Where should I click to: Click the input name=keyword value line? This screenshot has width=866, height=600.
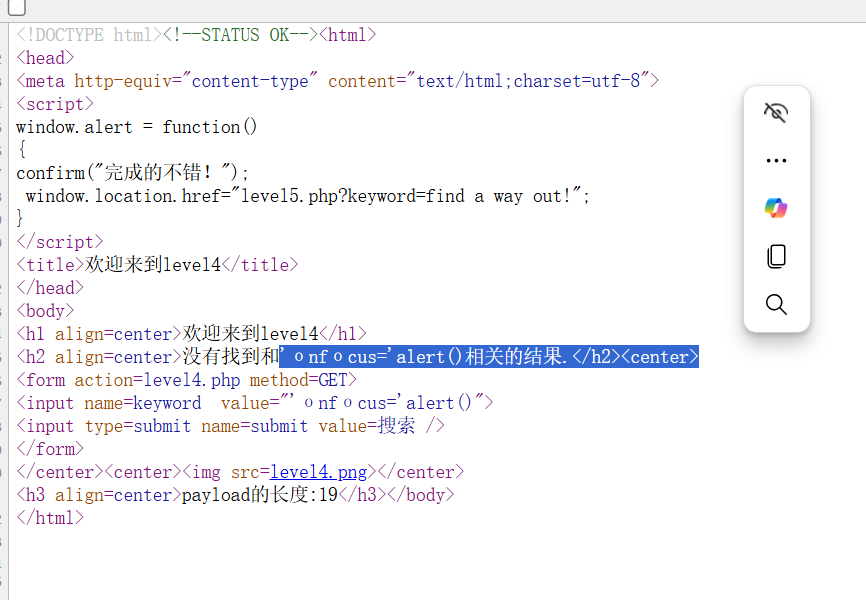(255, 403)
